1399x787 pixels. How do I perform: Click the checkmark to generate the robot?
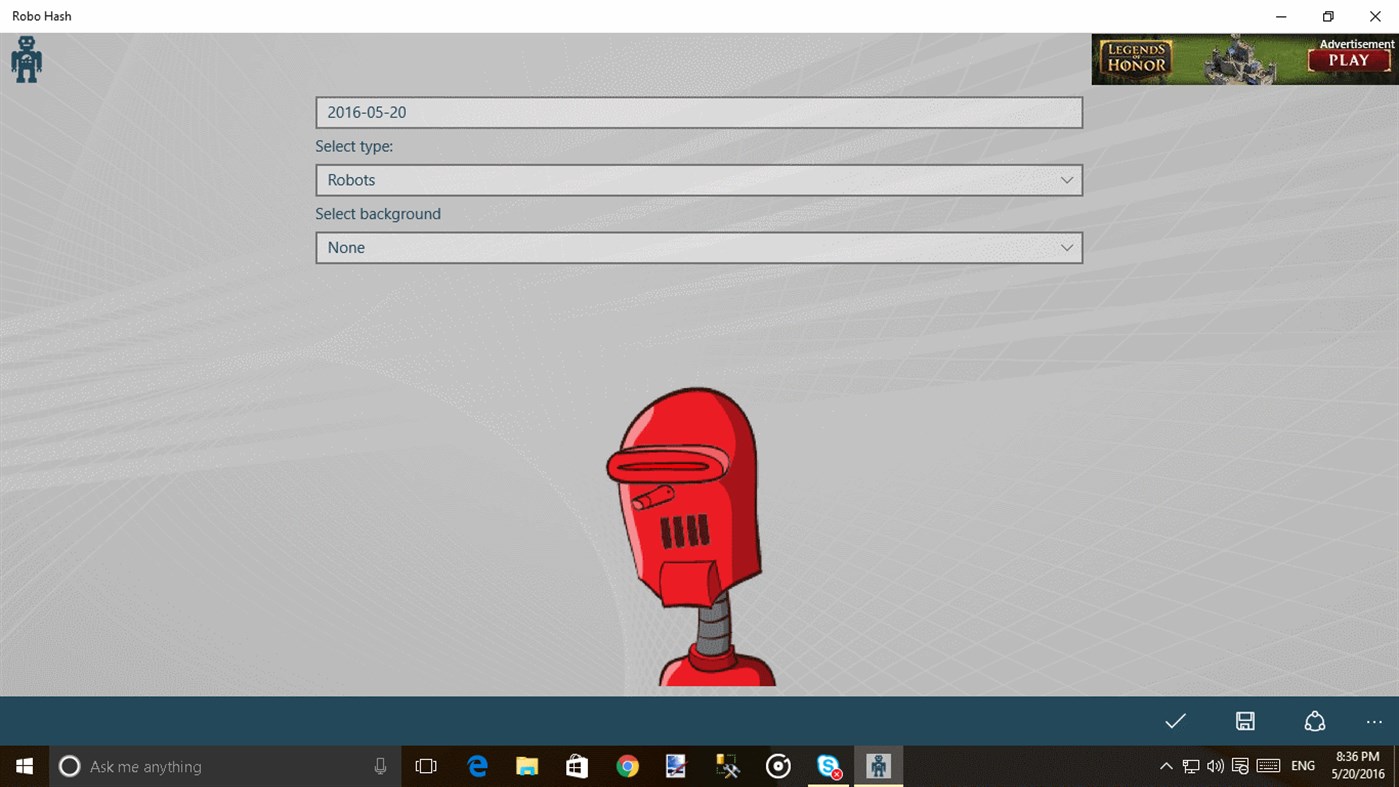(1175, 721)
